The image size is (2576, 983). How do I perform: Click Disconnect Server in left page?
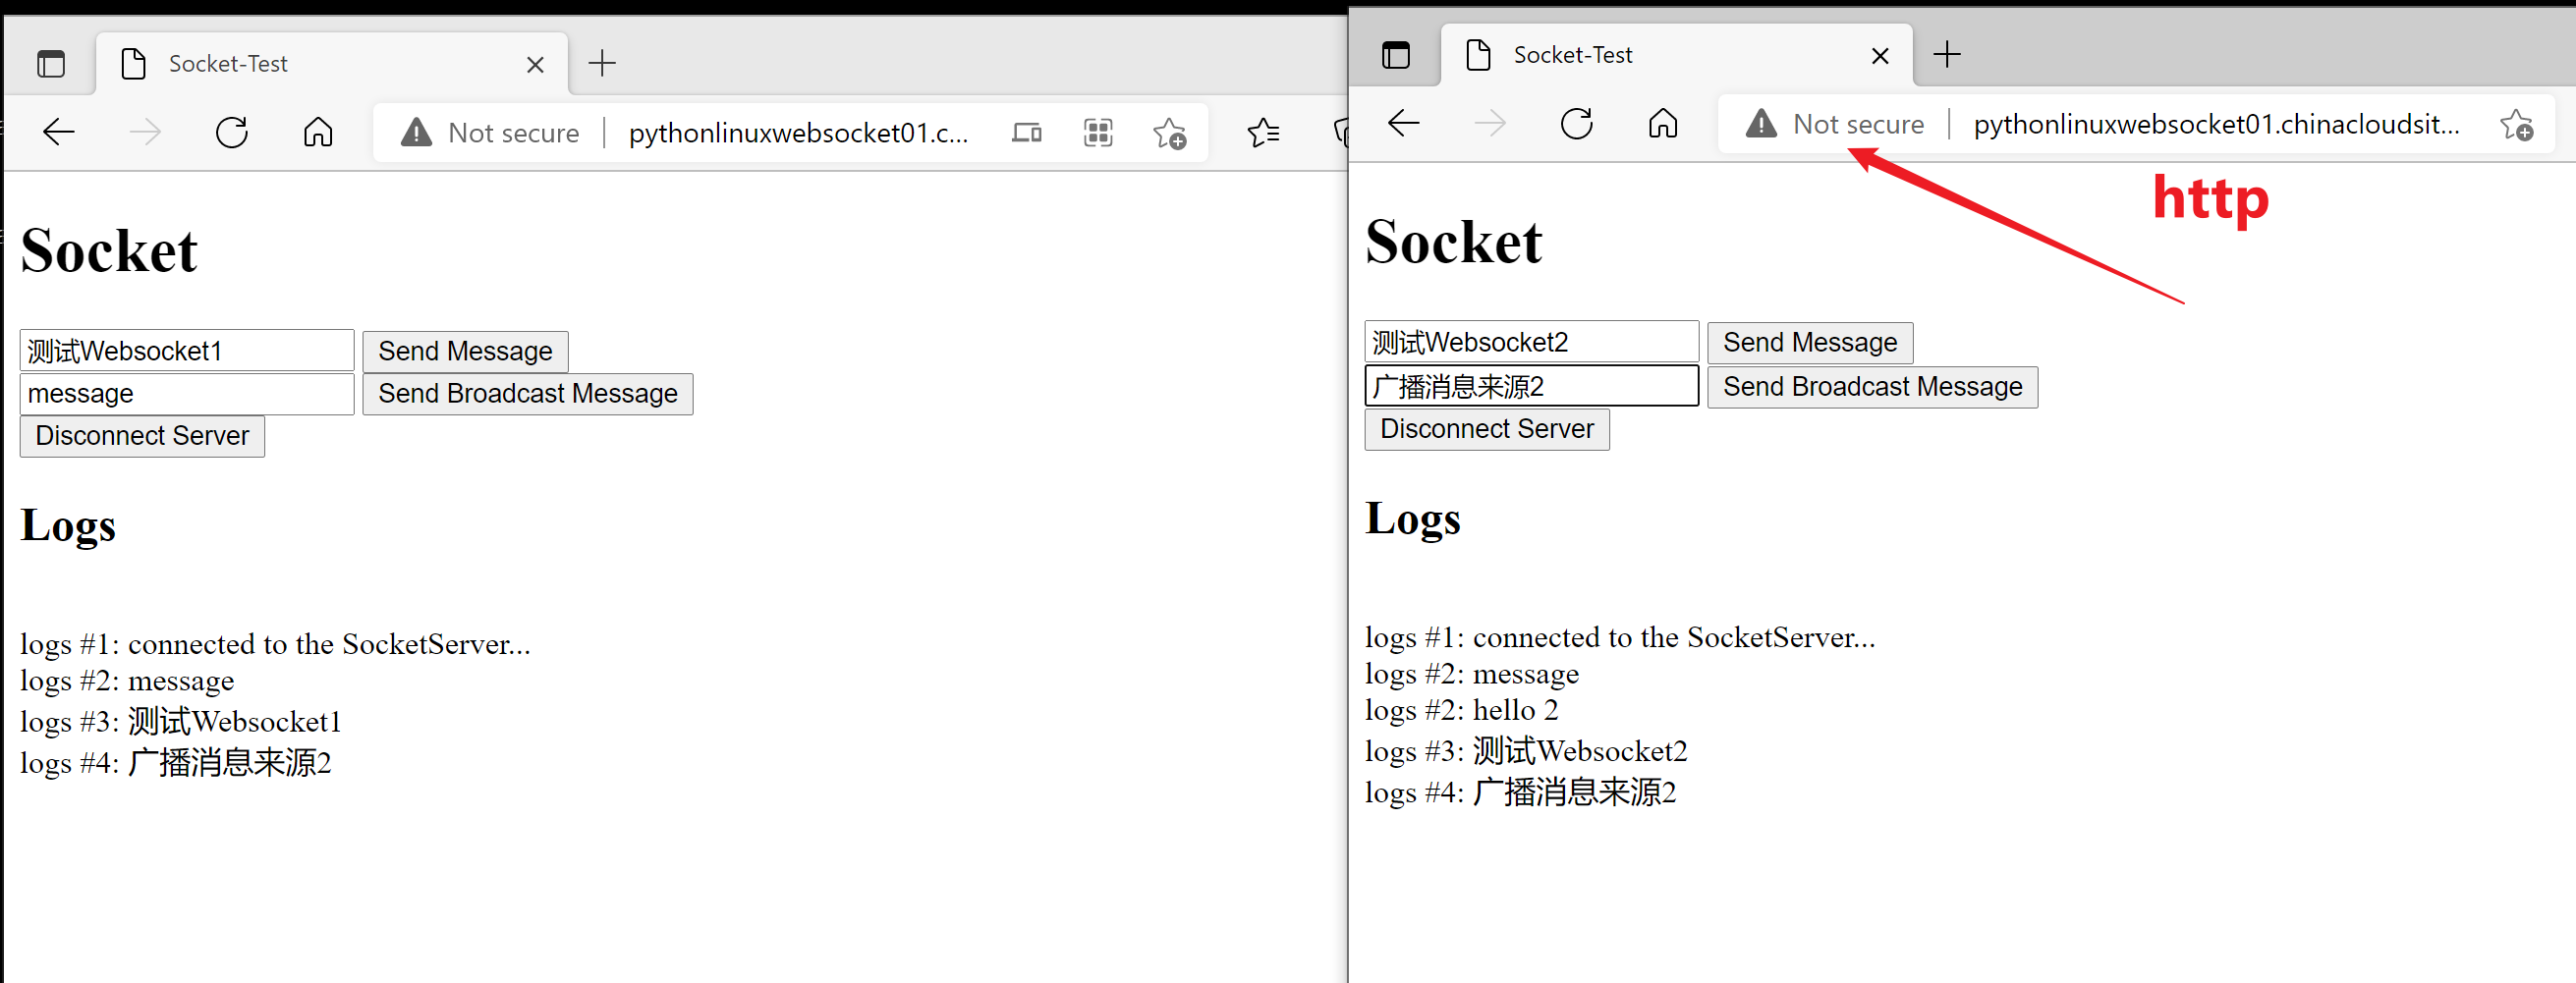pos(142,436)
